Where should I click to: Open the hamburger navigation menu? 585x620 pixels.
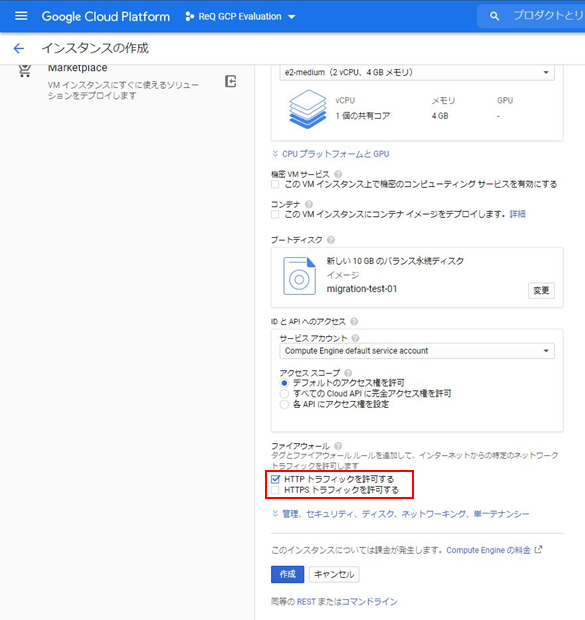click(21, 16)
